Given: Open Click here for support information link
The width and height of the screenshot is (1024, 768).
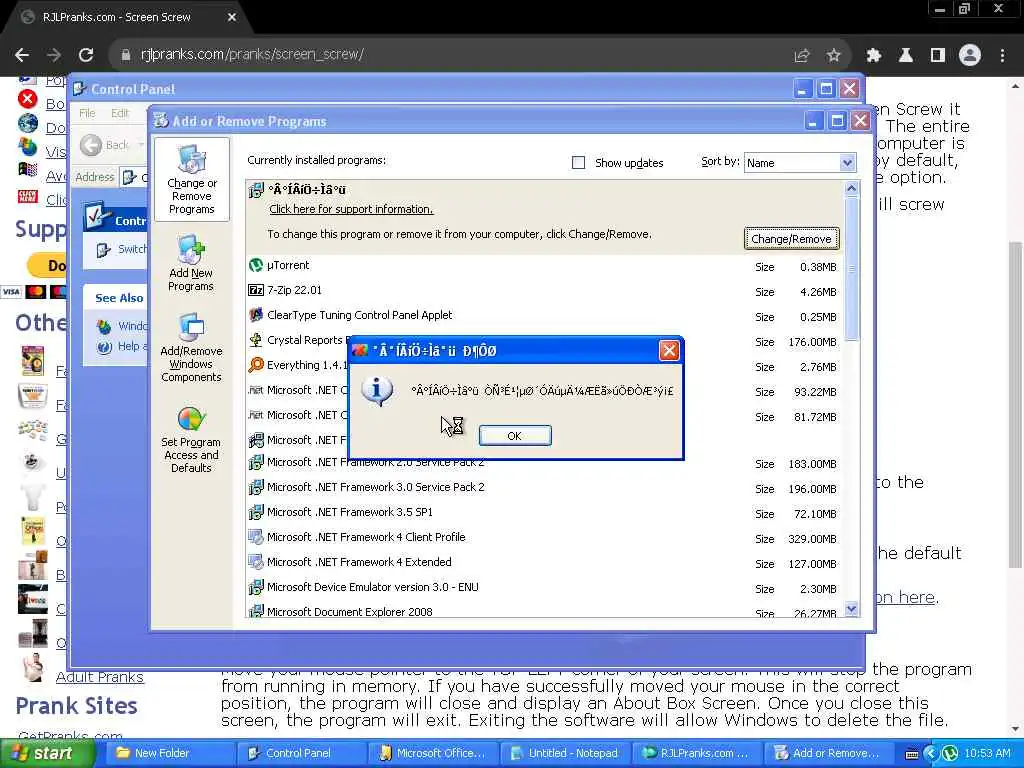Looking at the screenshot, I should (x=351, y=209).
